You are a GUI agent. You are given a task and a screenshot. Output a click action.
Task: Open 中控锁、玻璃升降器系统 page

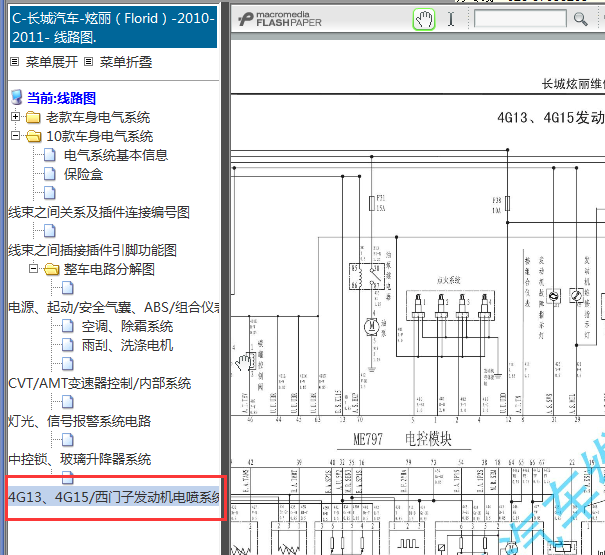click(x=79, y=459)
